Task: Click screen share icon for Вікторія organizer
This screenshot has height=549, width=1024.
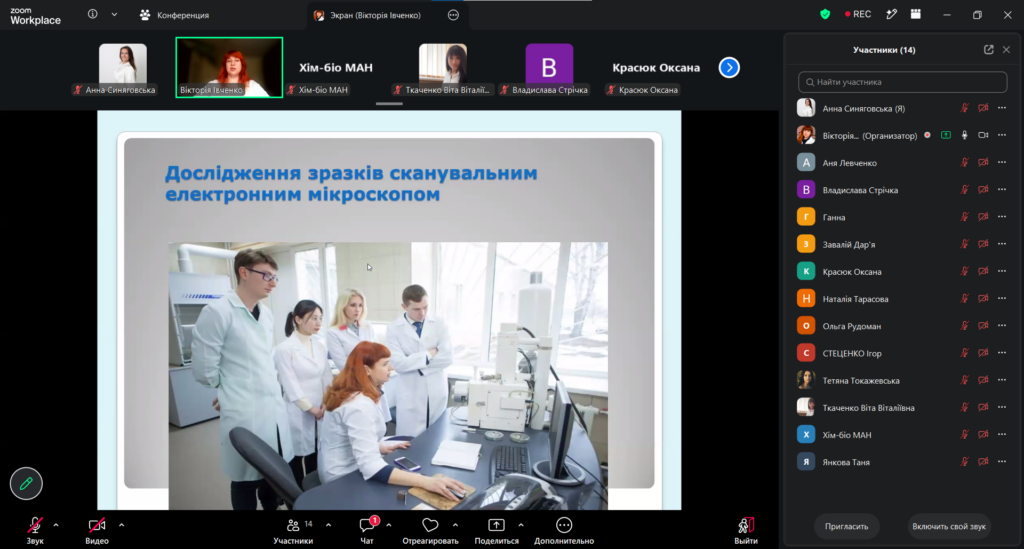Action: pos(946,135)
